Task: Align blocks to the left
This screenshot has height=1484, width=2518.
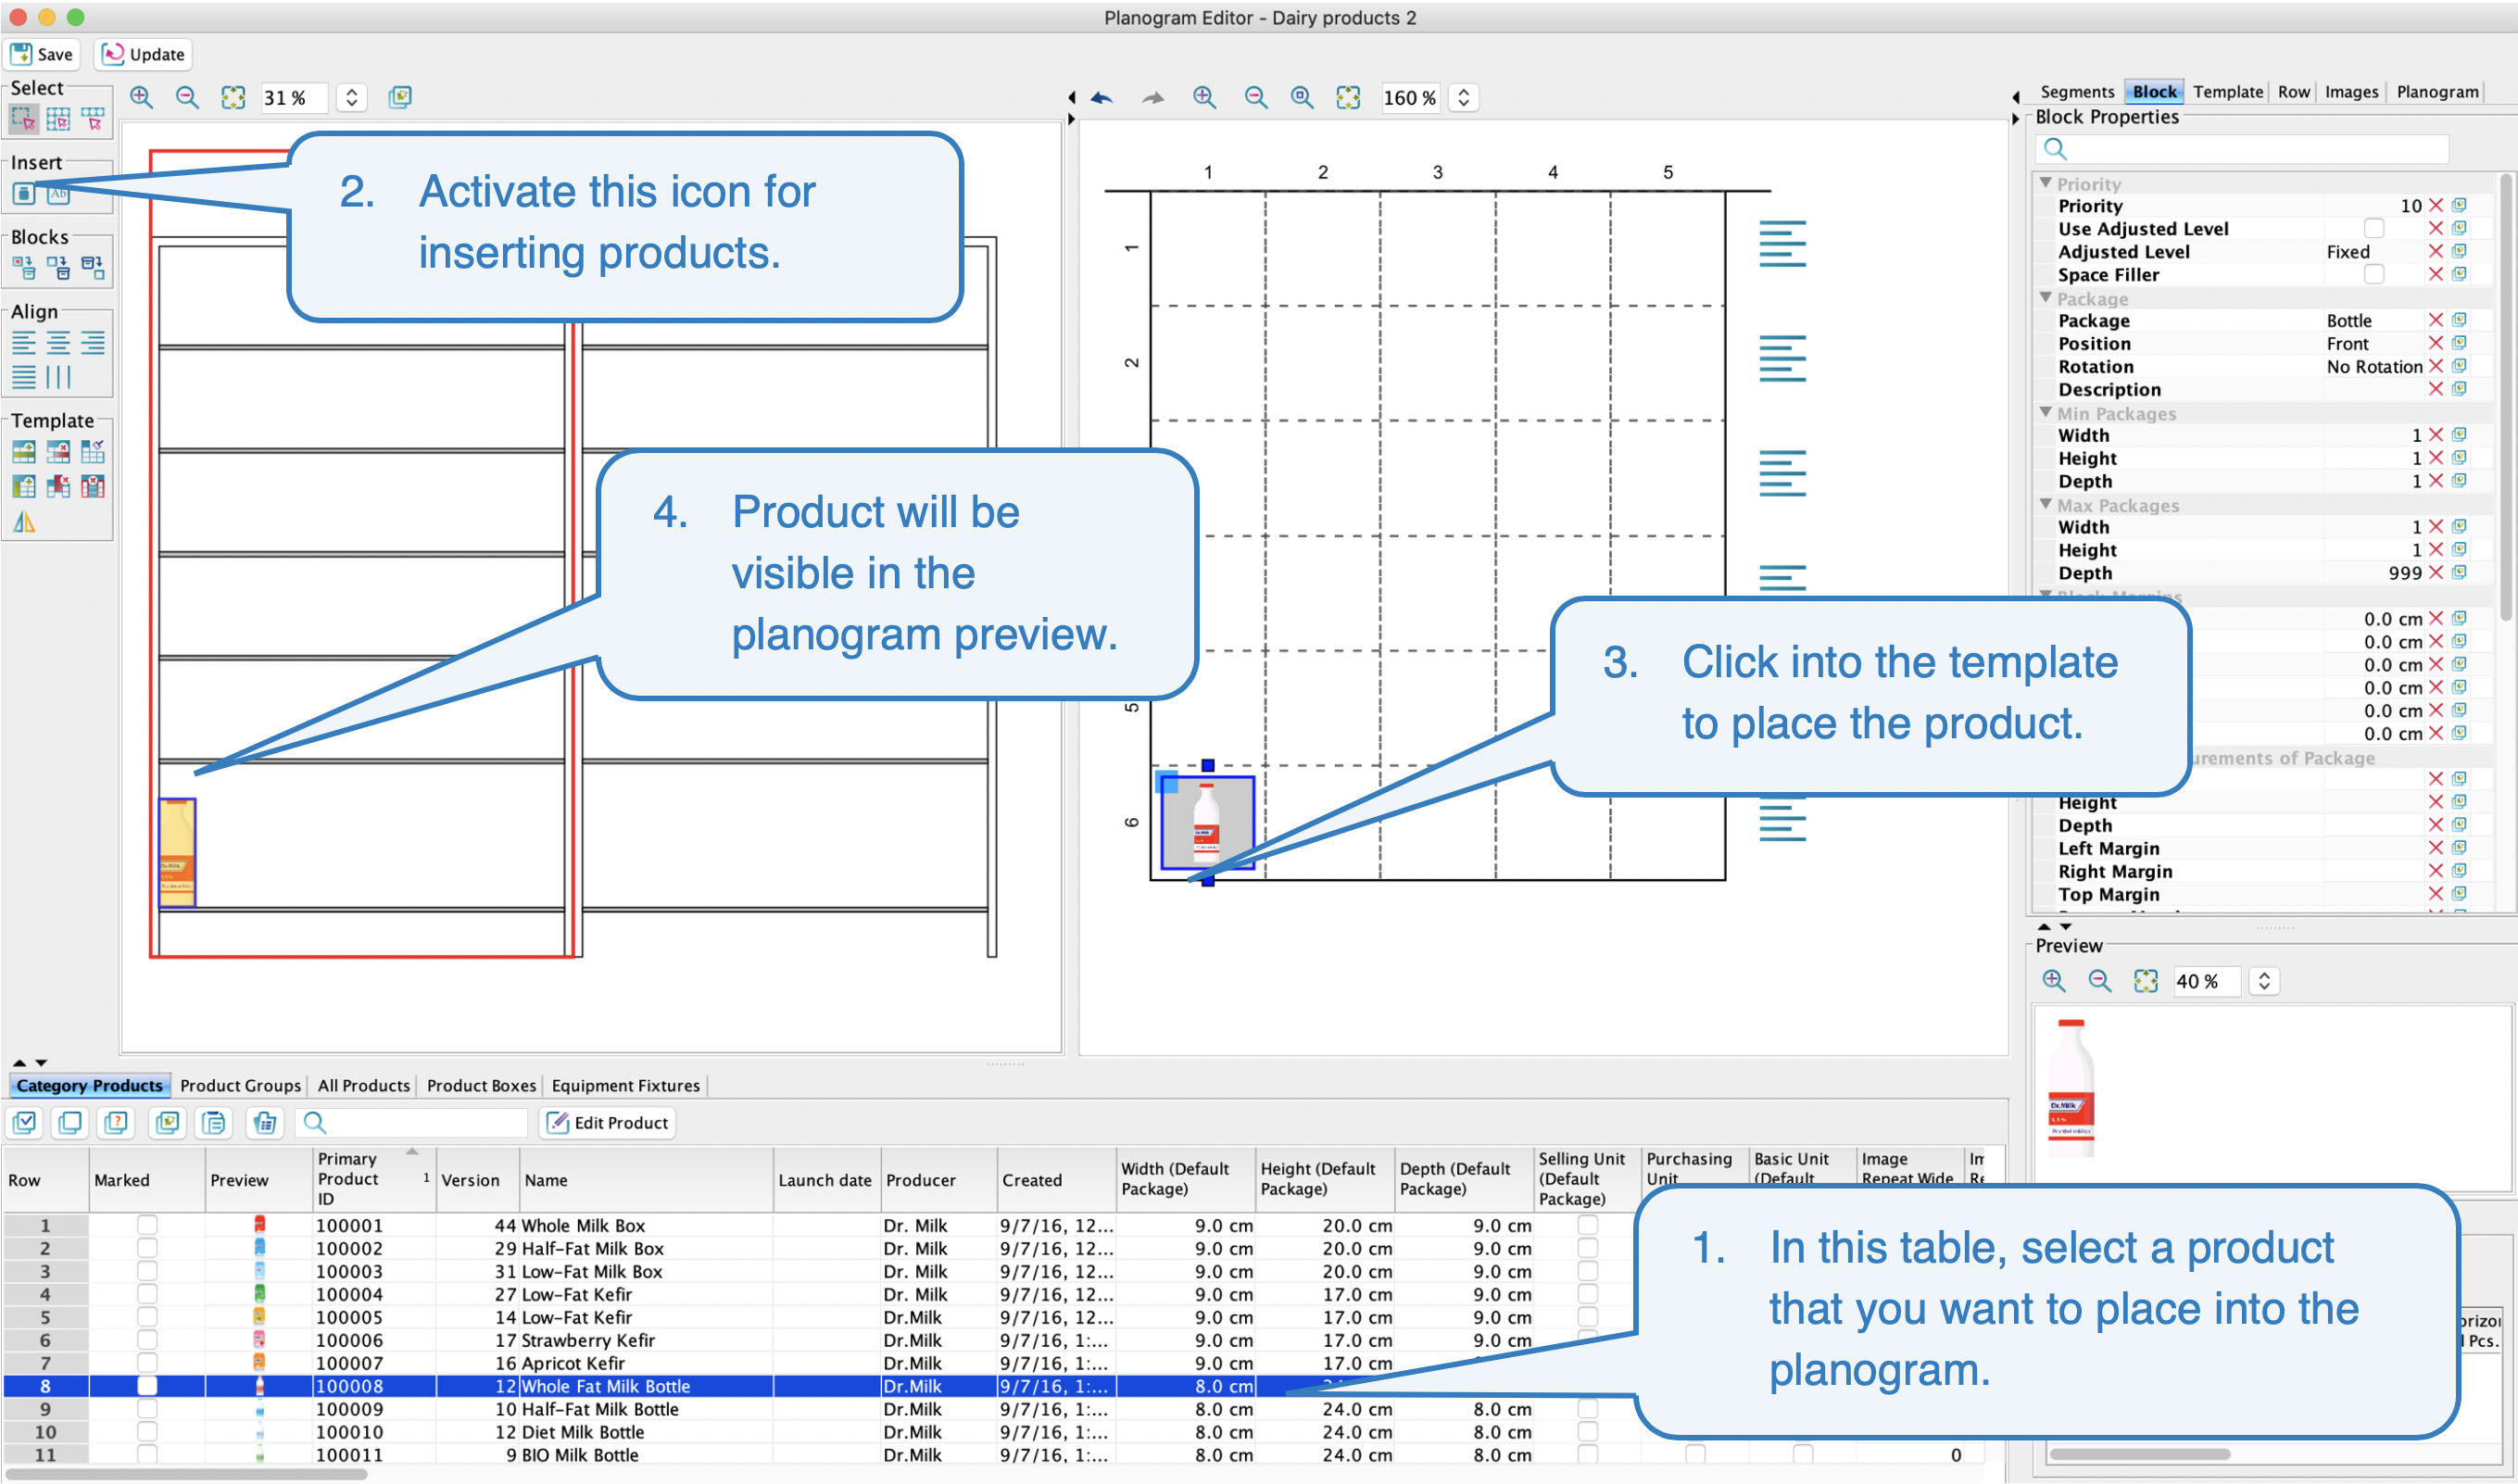Action: point(24,343)
